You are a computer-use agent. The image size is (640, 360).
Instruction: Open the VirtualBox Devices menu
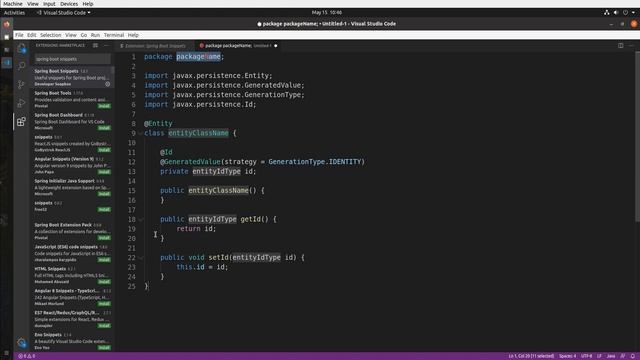pyautogui.click(x=69, y=4)
